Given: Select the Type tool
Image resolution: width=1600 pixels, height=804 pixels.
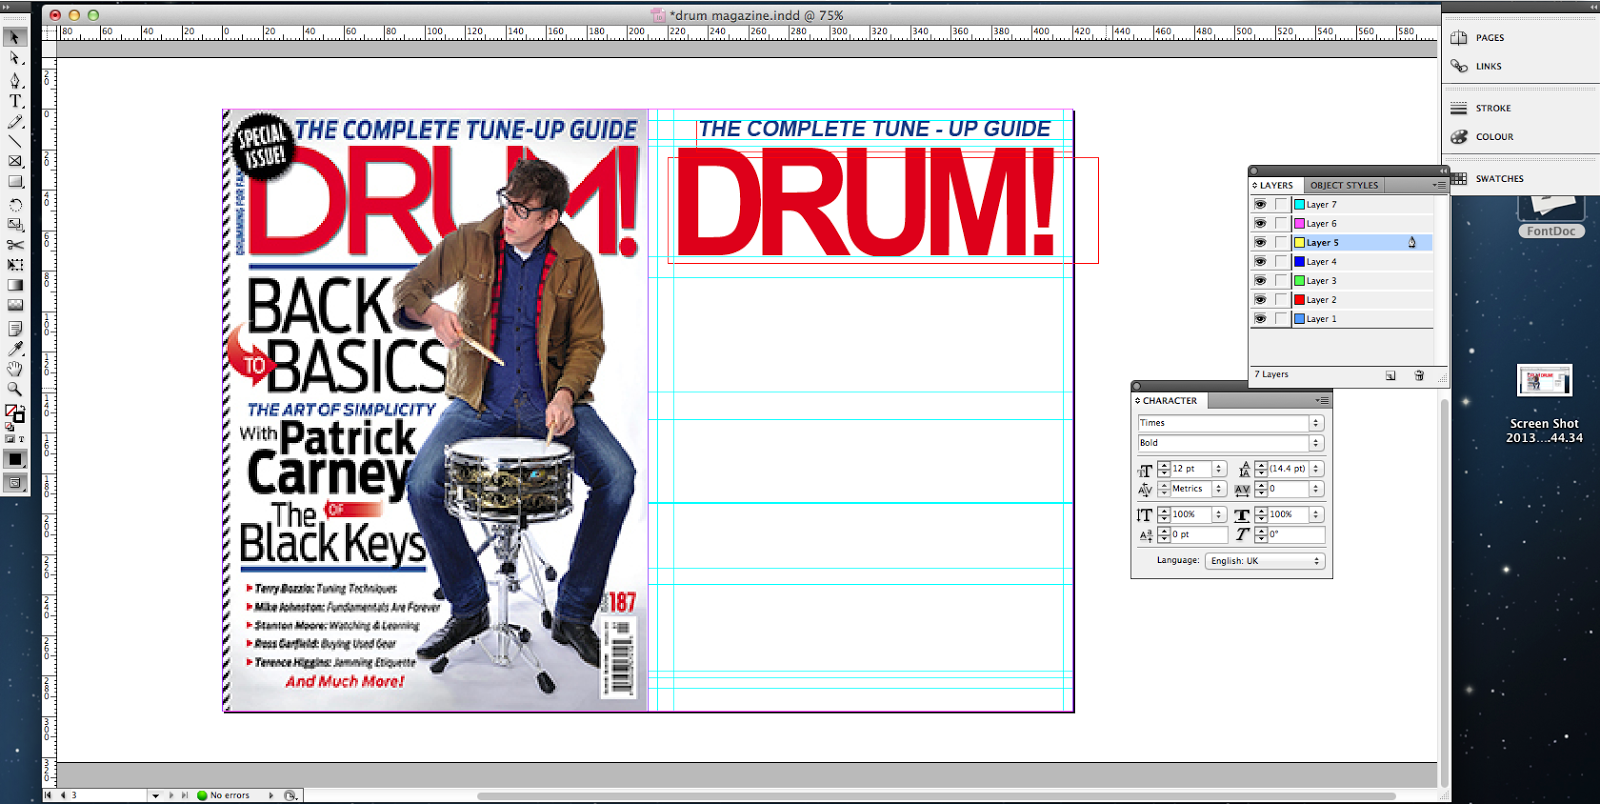Looking at the screenshot, I should pos(15,101).
